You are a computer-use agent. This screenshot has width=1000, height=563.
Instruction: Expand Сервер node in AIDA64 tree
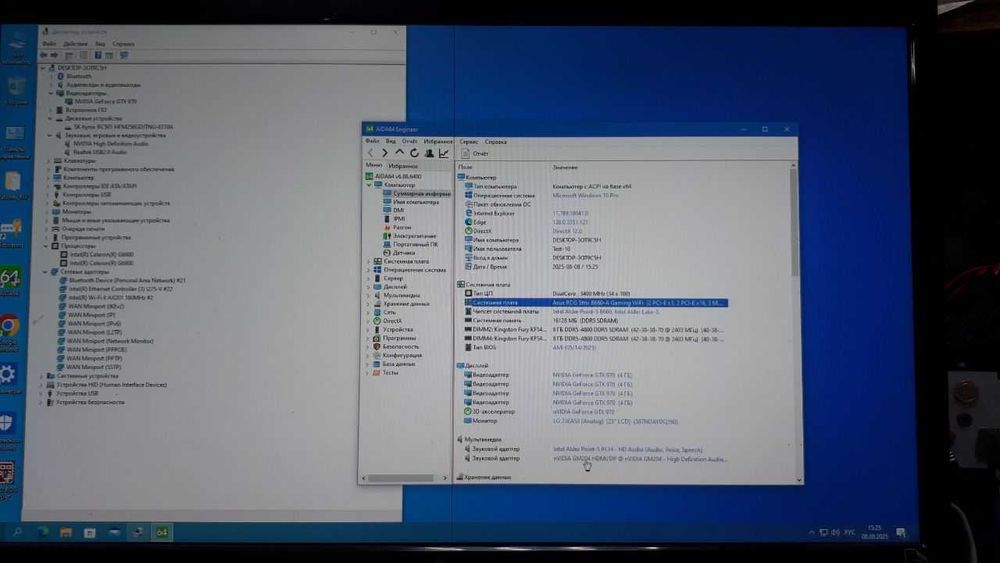coord(369,279)
